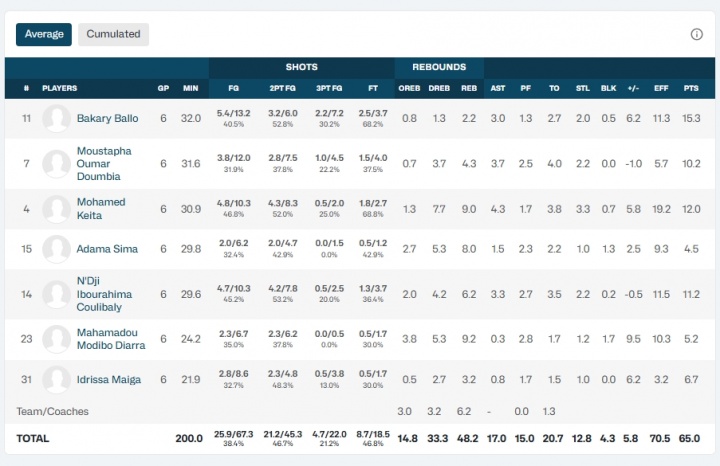Click Adama Sima's avatar image

click(56, 249)
